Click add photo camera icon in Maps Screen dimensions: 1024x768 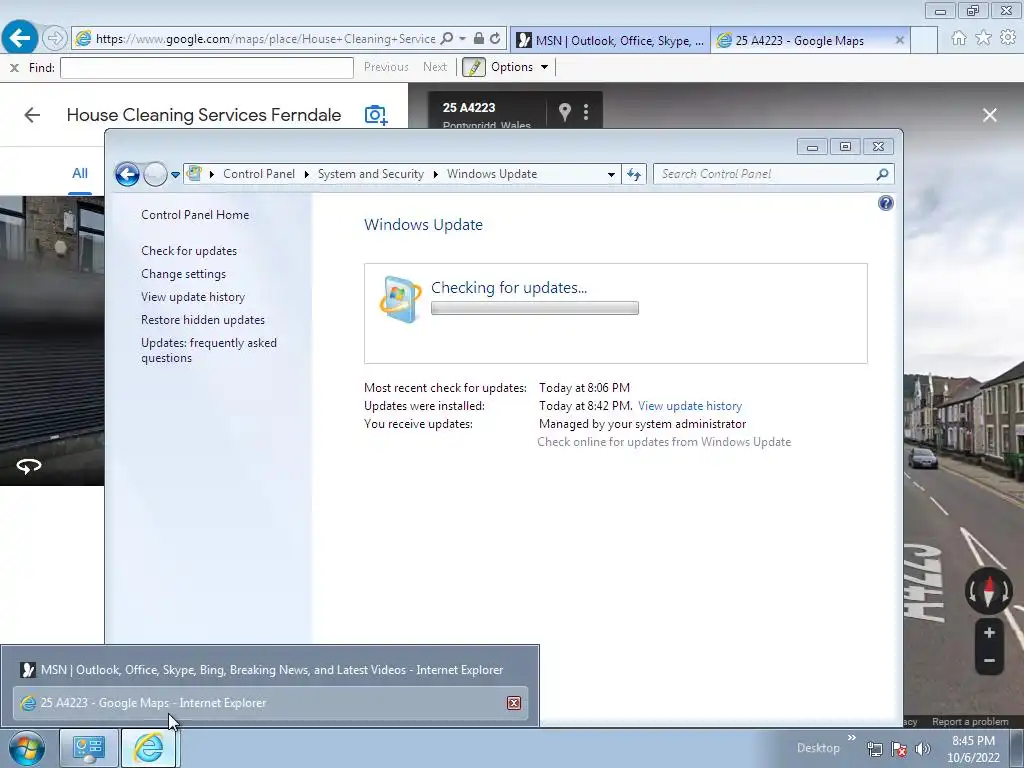point(376,115)
